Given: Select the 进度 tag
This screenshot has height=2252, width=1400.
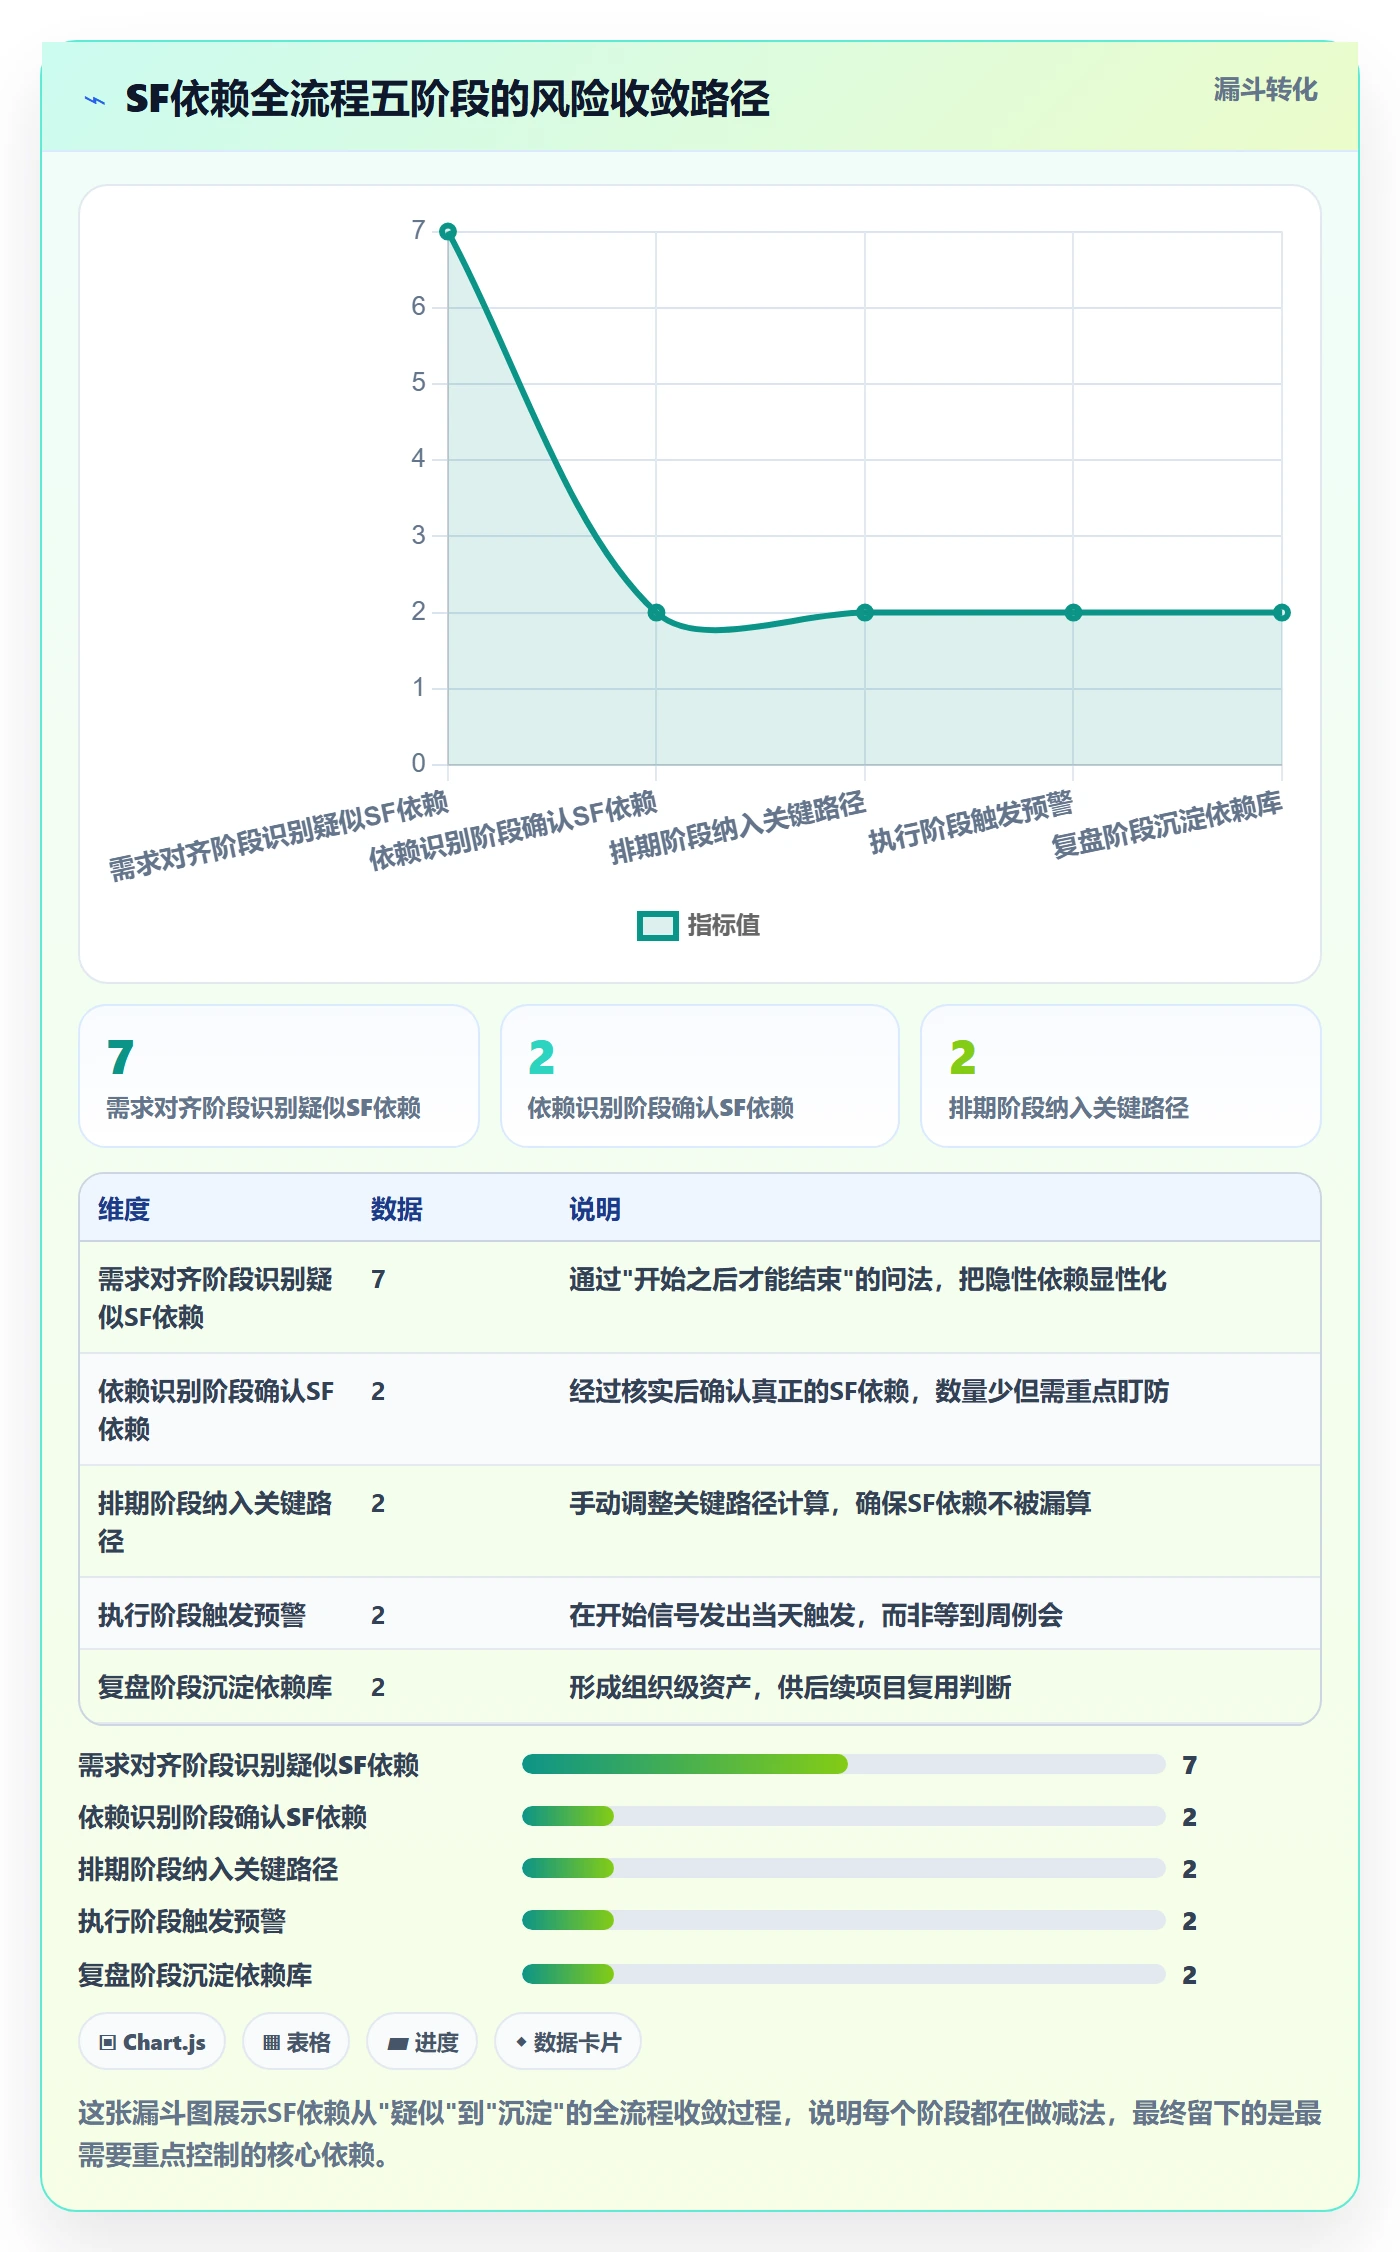Looking at the screenshot, I should click(422, 2042).
